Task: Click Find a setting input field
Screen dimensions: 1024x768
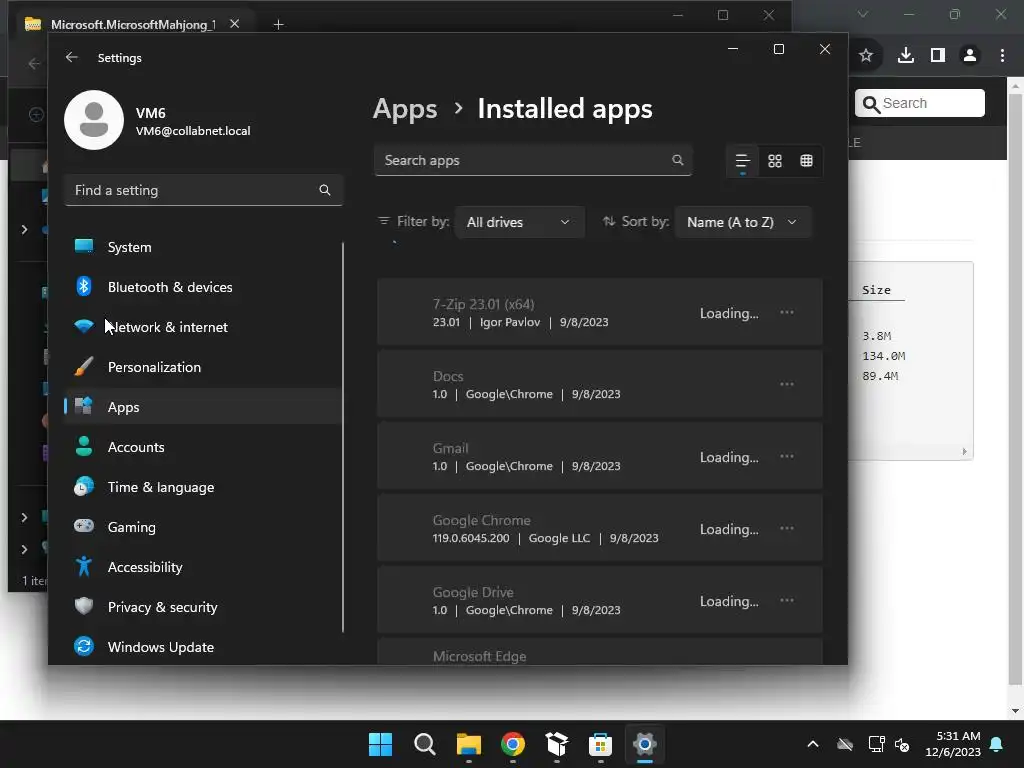Action: coord(204,190)
